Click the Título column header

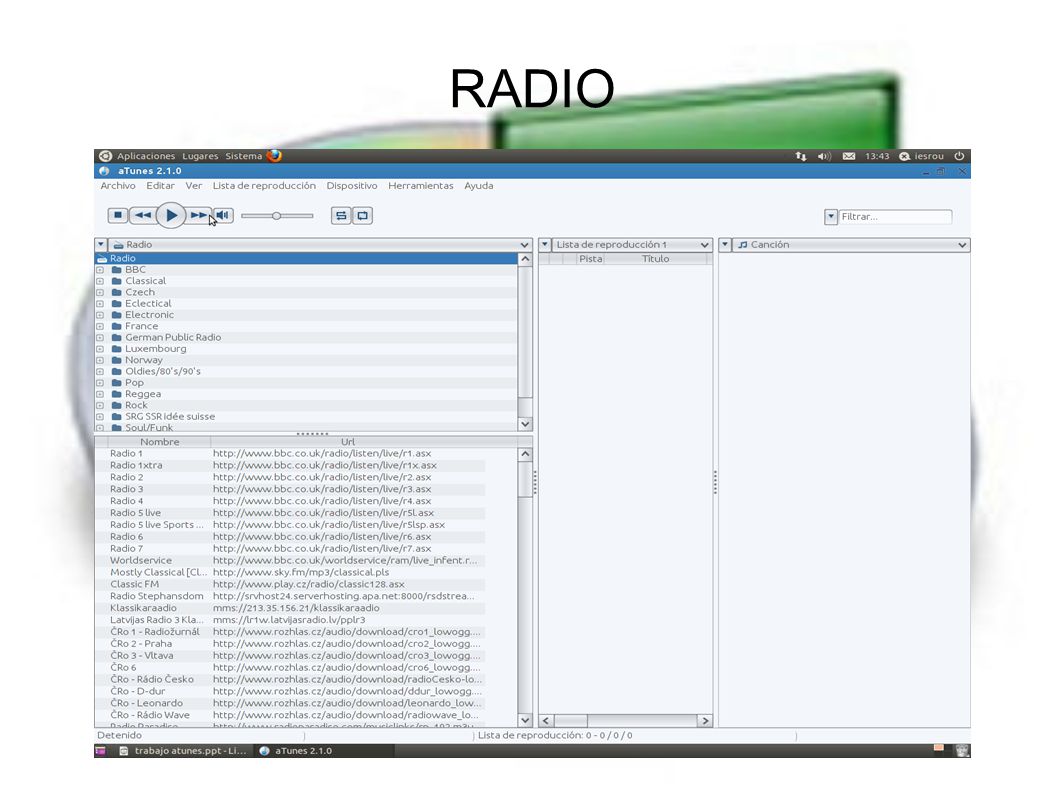[x=655, y=259]
